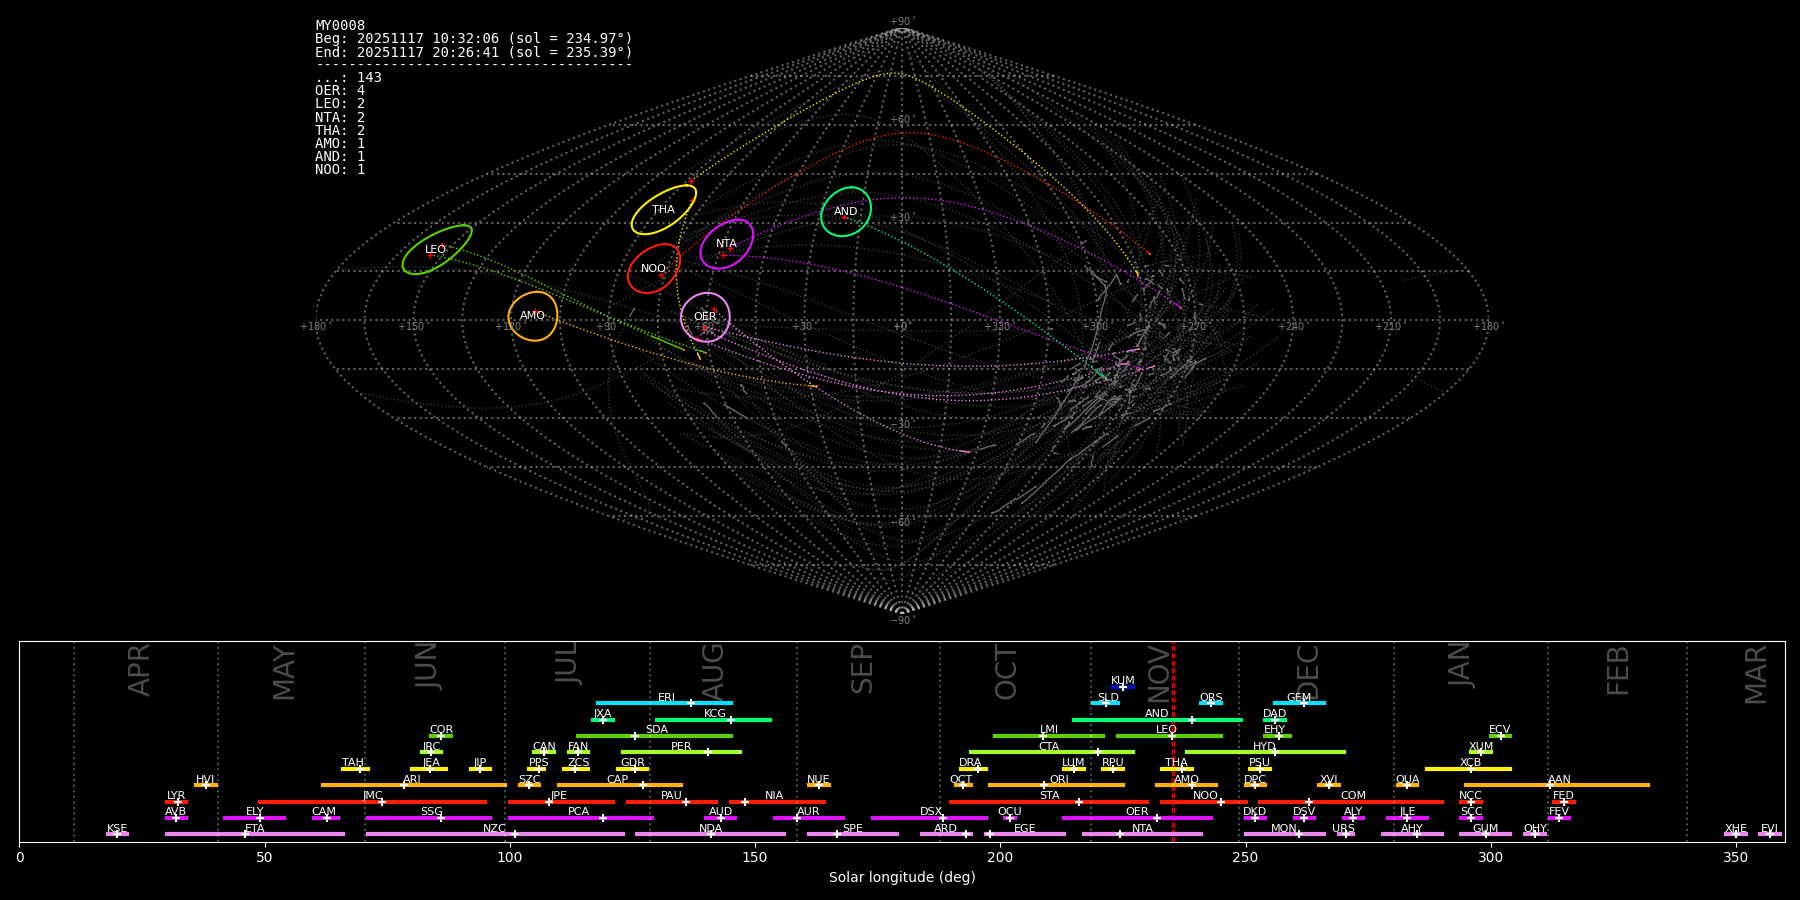Viewport: 1800px width, 900px height.
Task: Click the LEO radiant ellipse on the sky map
Action: click(437, 250)
